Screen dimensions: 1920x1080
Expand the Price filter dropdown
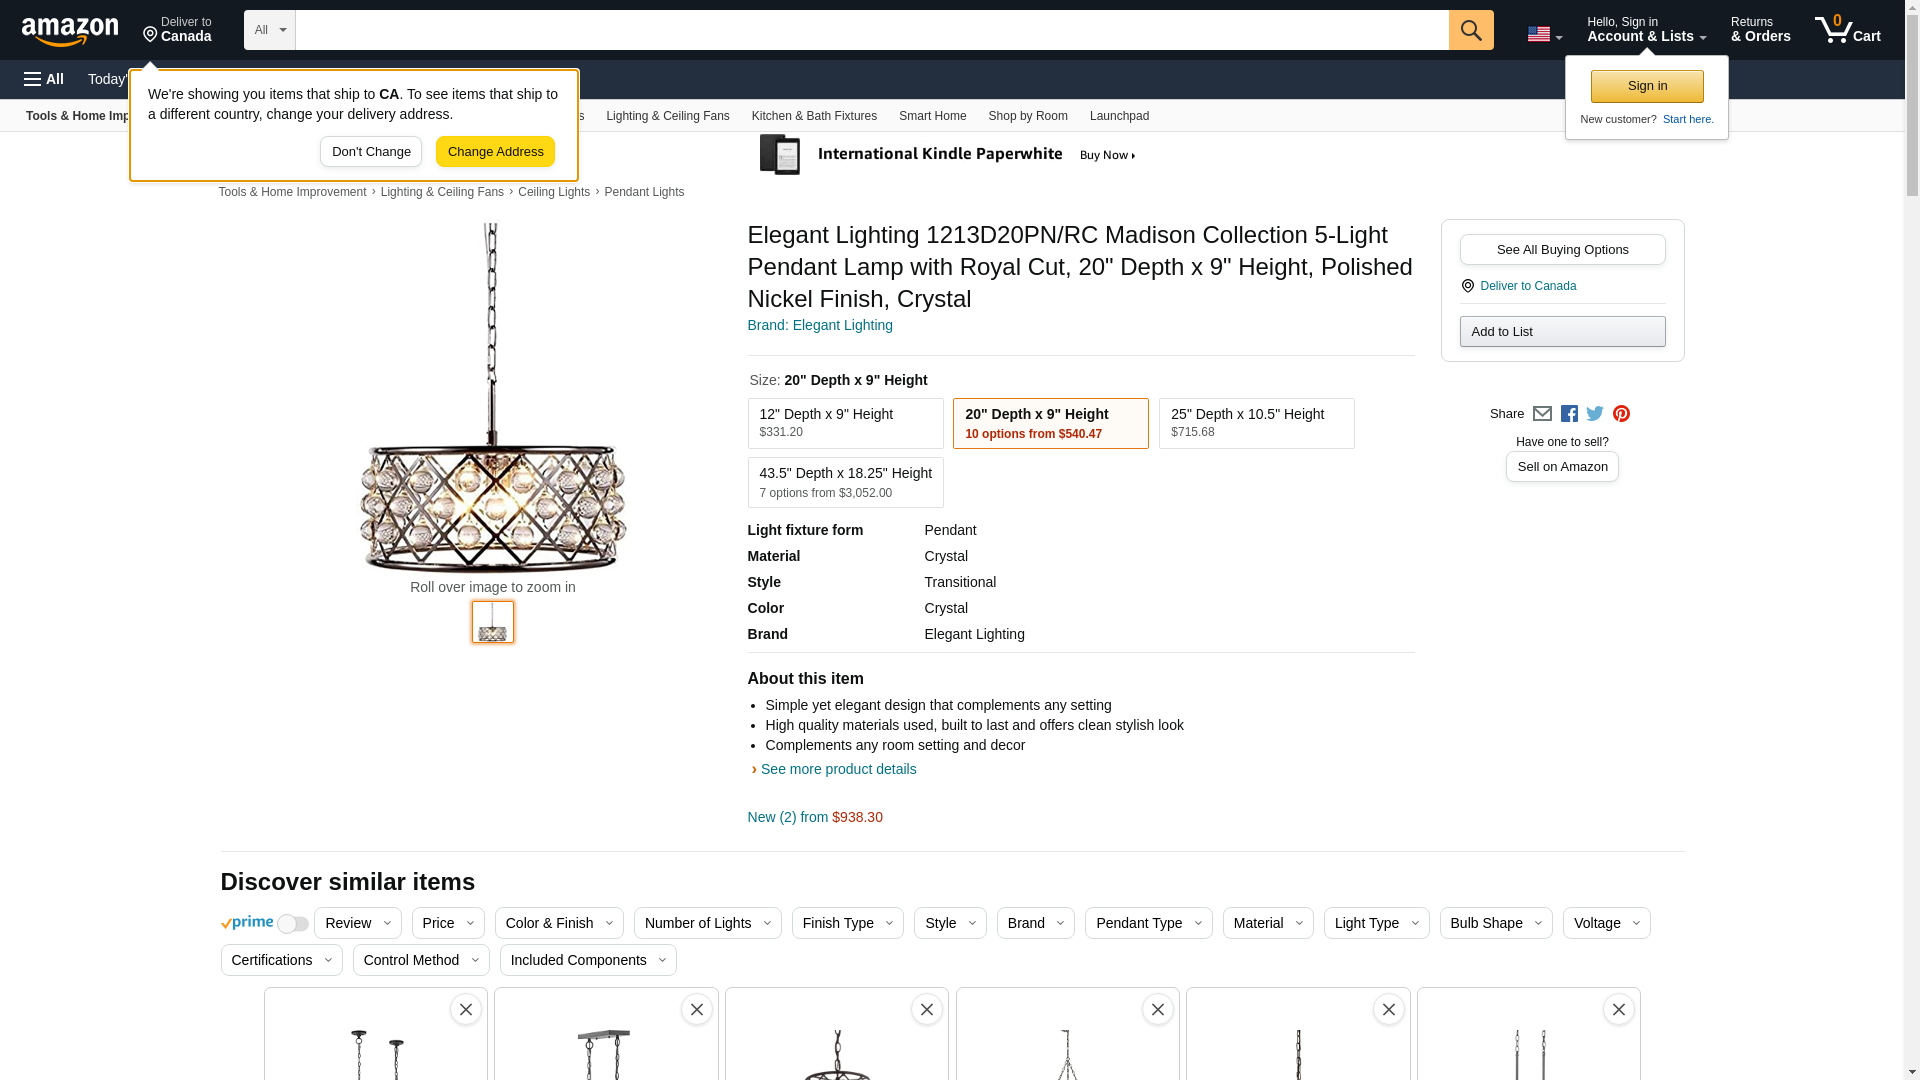coord(448,923)
